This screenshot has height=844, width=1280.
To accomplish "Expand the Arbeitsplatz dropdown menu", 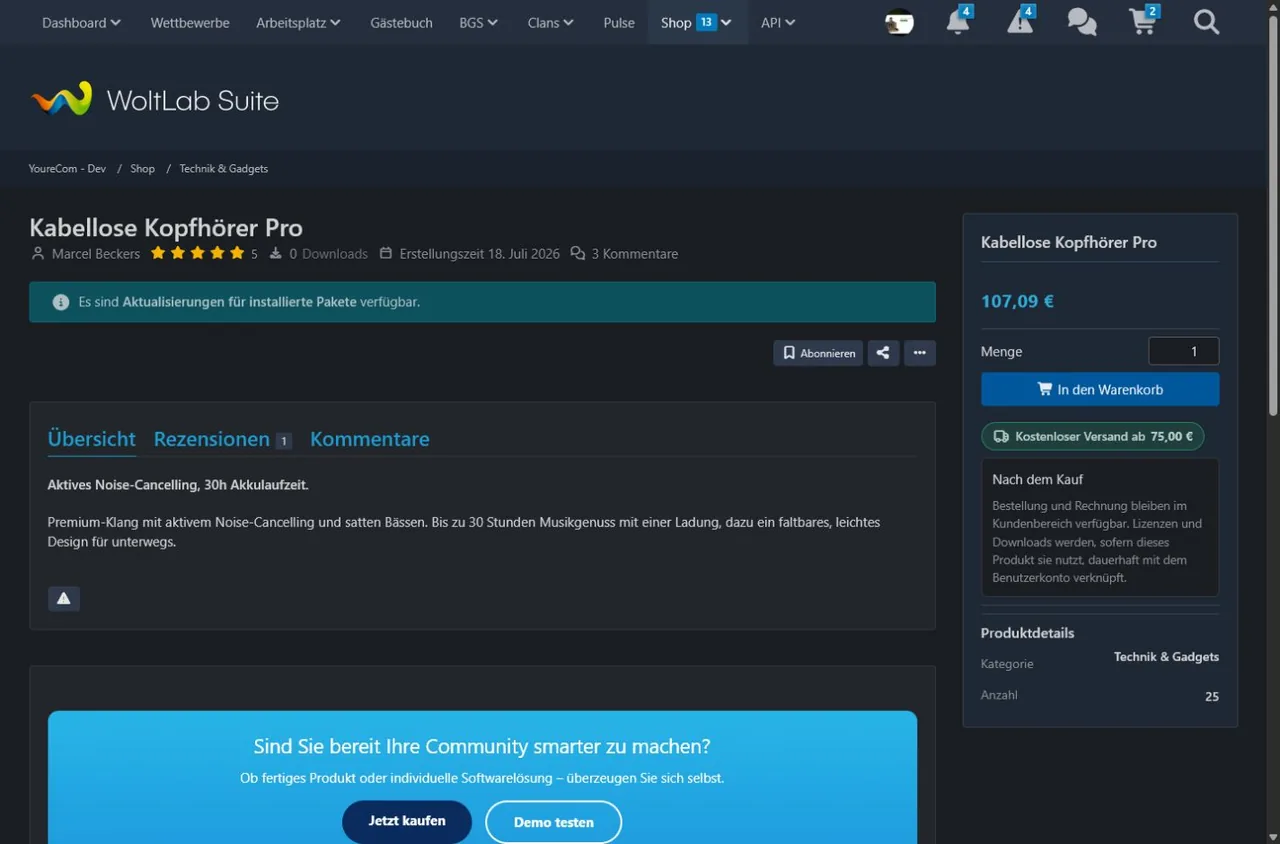I will (x=298, y=22).
